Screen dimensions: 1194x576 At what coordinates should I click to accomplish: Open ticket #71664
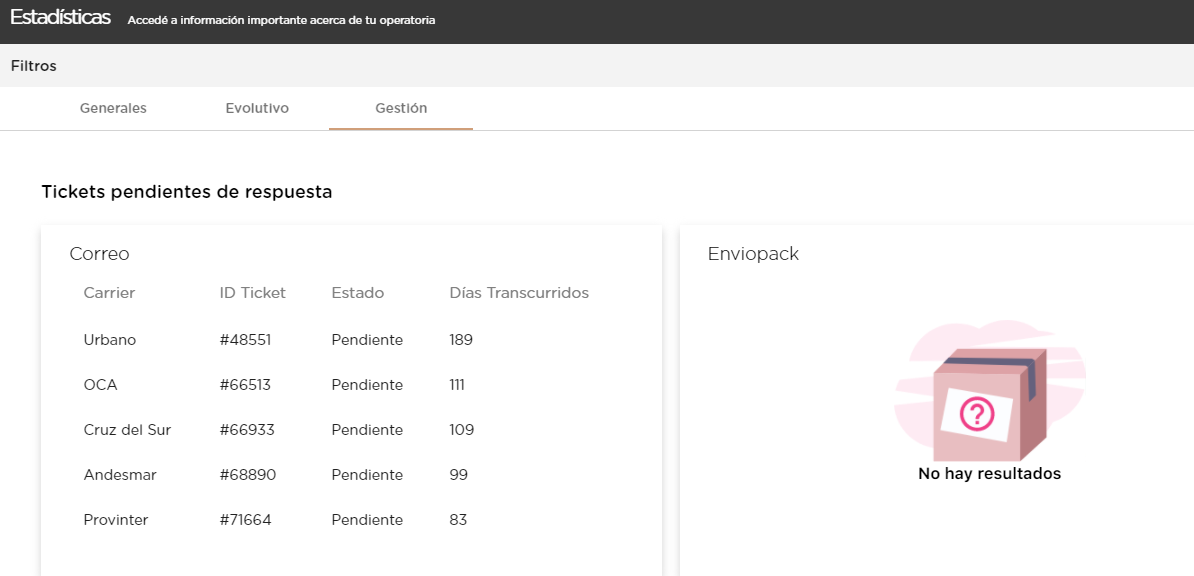pyautogui.click(x=245, y=520)
